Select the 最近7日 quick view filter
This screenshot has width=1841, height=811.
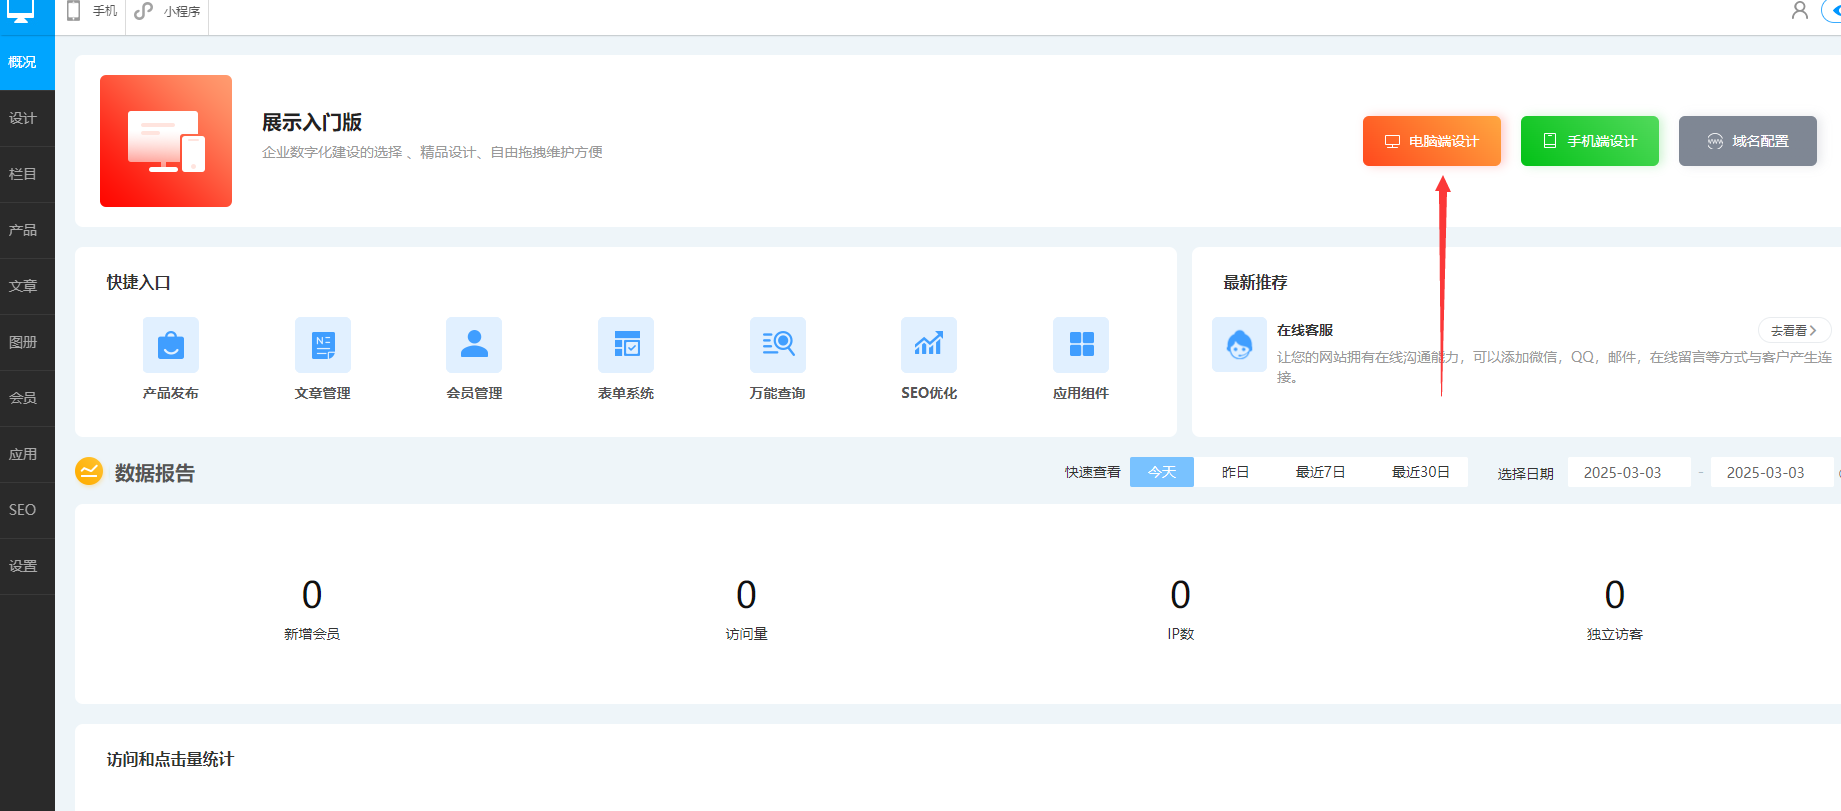(x=1320, y=472)
